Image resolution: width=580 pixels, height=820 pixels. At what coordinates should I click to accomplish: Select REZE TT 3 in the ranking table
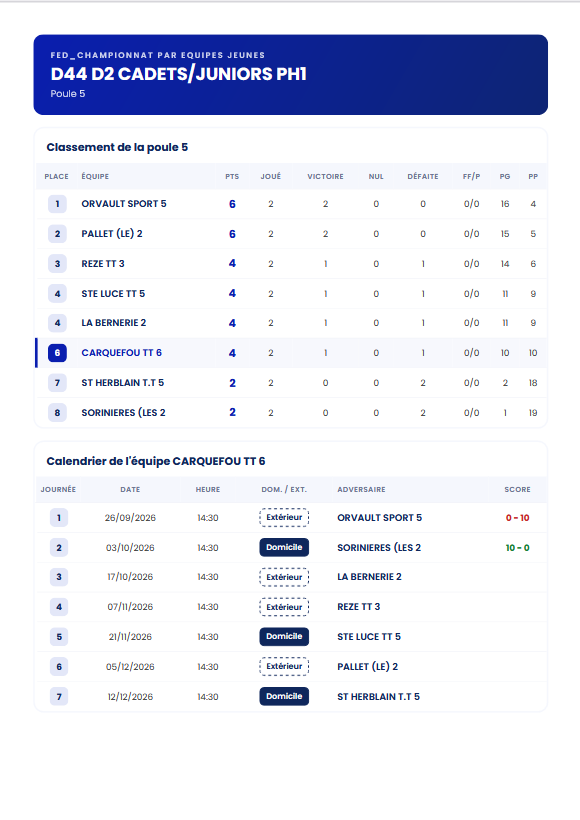[x=103, y=264]
